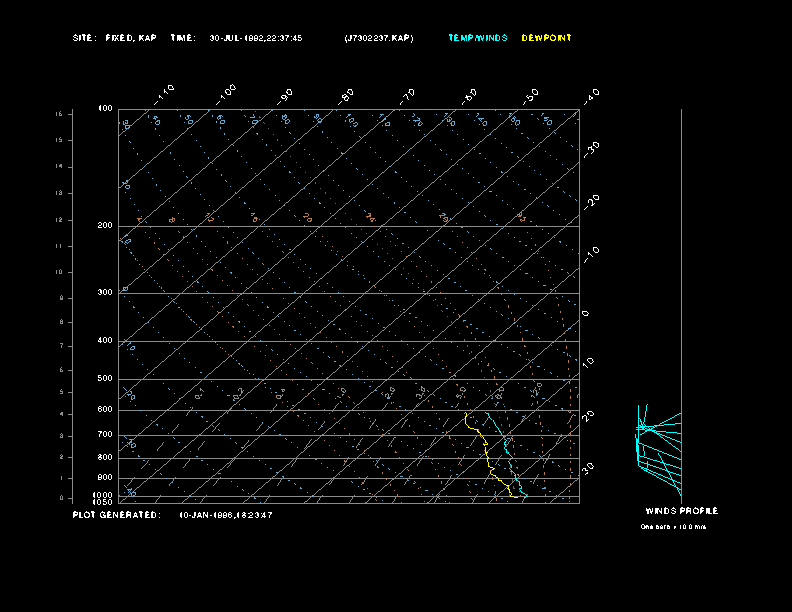Viewport: 792px width, 612px height.
Task: Click the -110 isotherm label above the chart
Action: click(x=165, y=93)
